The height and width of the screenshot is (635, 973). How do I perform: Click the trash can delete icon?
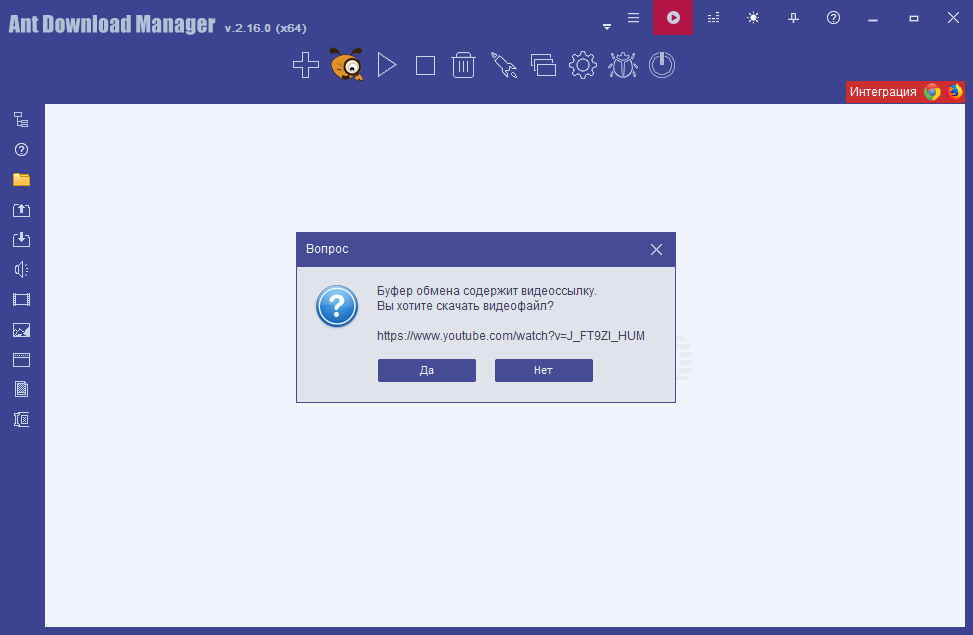click(x=463, y=66)
